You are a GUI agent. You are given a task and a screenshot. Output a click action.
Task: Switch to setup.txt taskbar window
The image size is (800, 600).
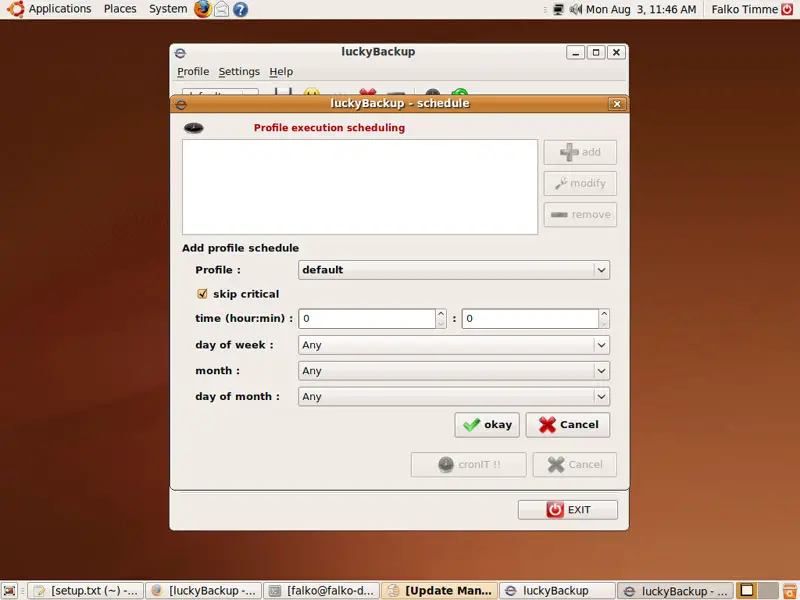[x=85, y=591]
